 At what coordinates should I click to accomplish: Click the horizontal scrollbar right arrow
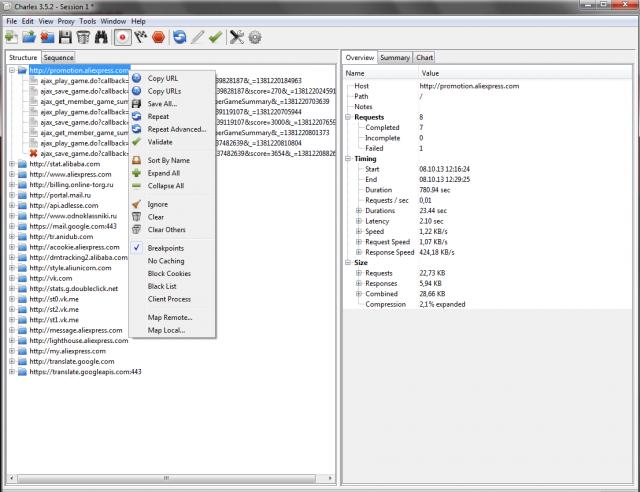coord(330,478)
